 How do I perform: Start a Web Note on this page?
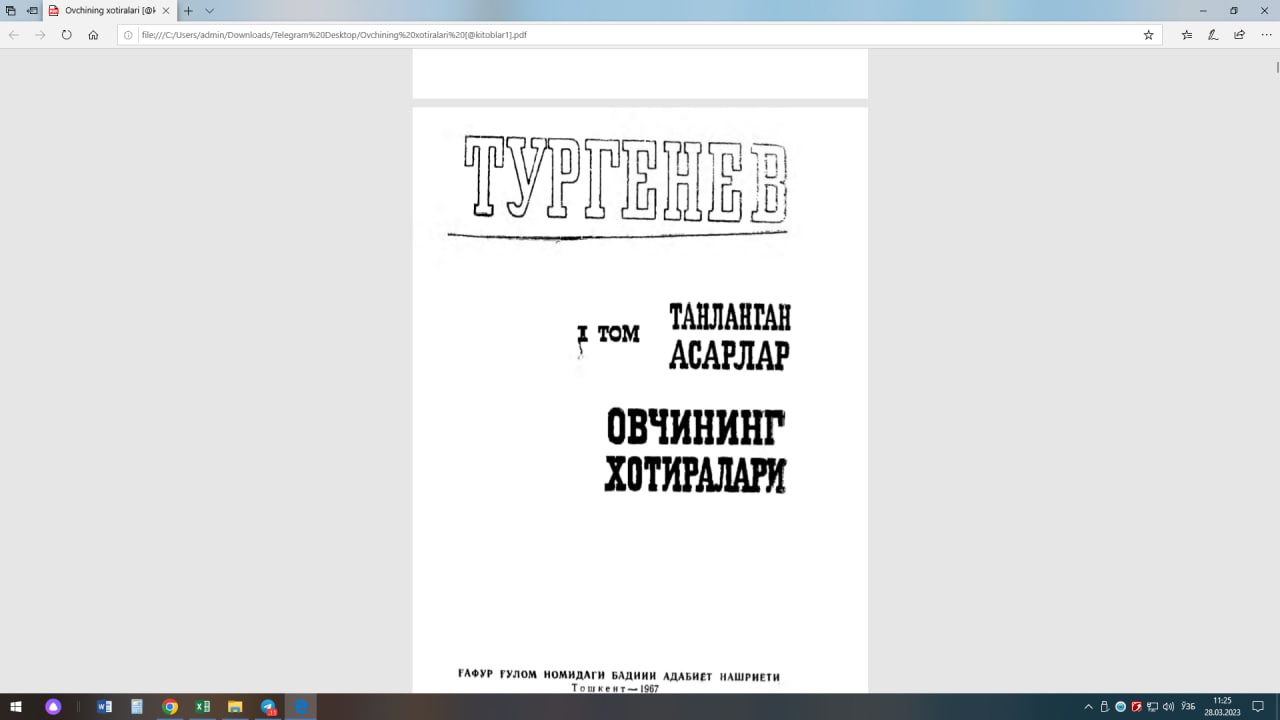point(1214,34)
